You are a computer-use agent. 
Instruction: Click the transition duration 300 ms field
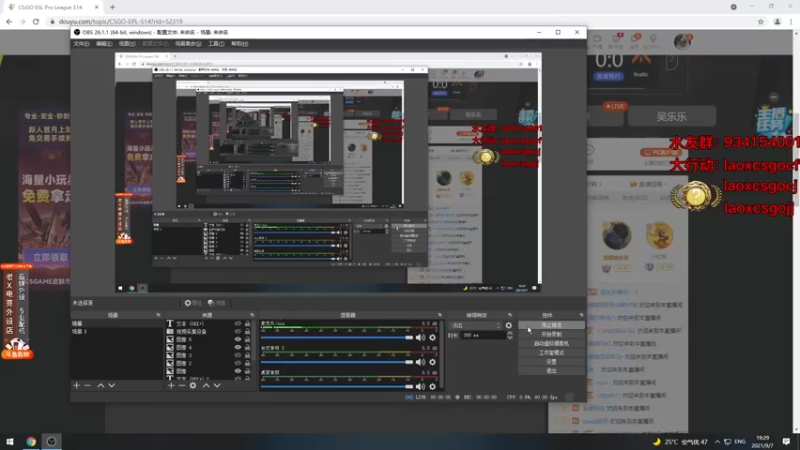coord(483,335)
